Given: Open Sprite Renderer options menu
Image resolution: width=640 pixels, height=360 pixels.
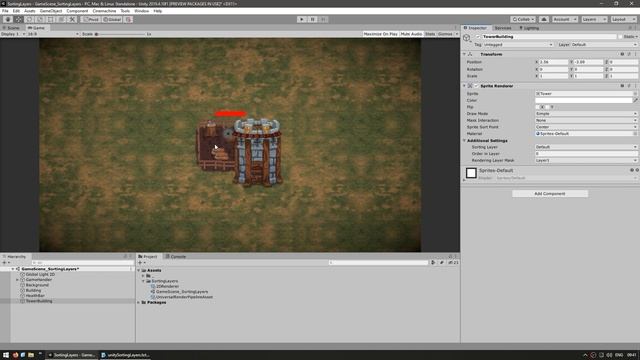Looking at the screenshot, I should (635, 86).
